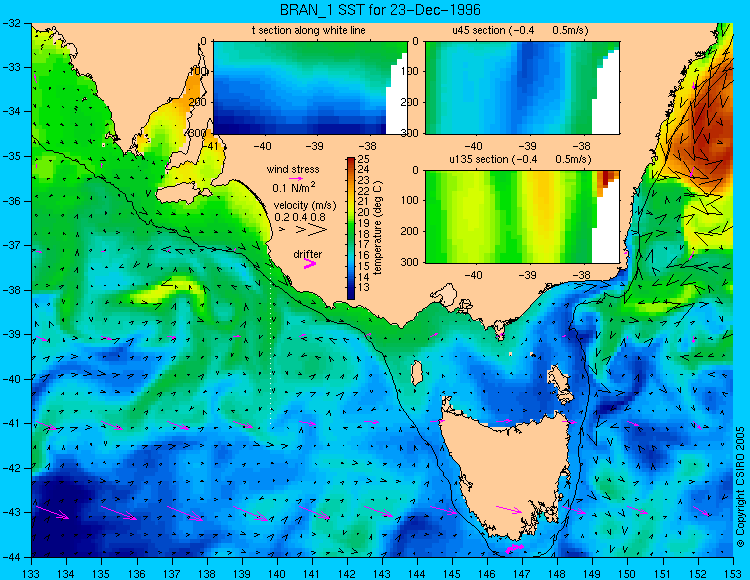Viewport: 750px width, 580px height.
Task: Click latitude label "-44" on main map axis
Action: 11,557
